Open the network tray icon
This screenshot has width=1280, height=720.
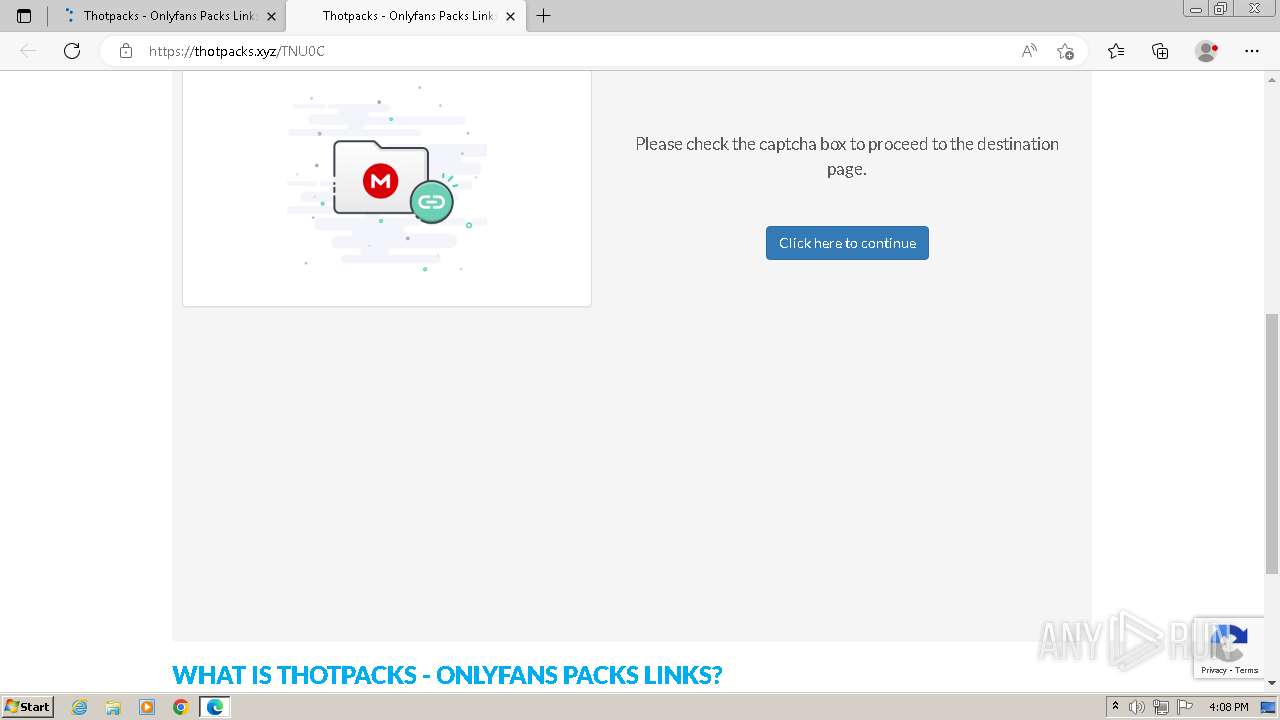point(1161,707)
